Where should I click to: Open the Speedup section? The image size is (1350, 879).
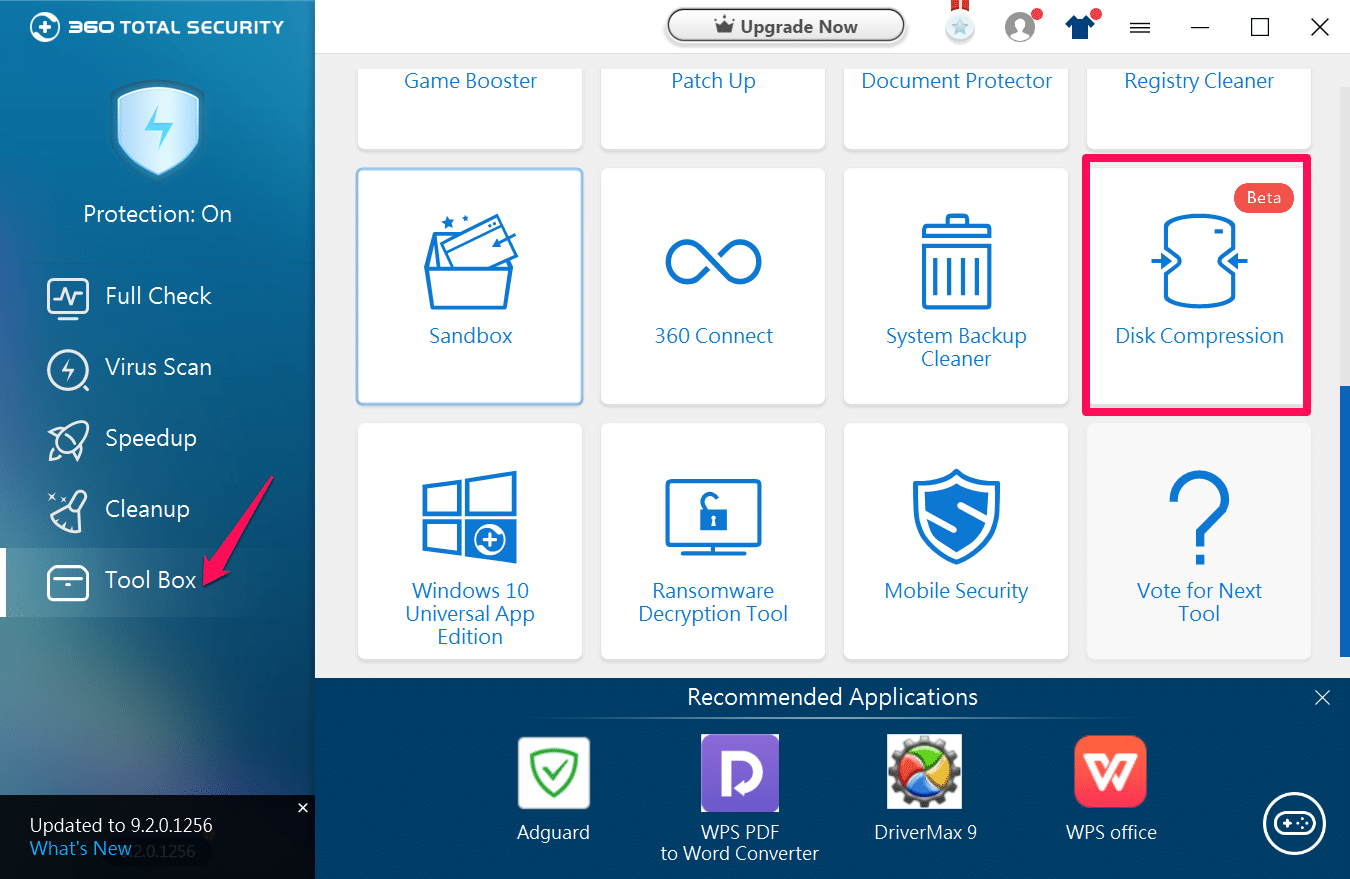pyautogui.click(x=157, y=438)
